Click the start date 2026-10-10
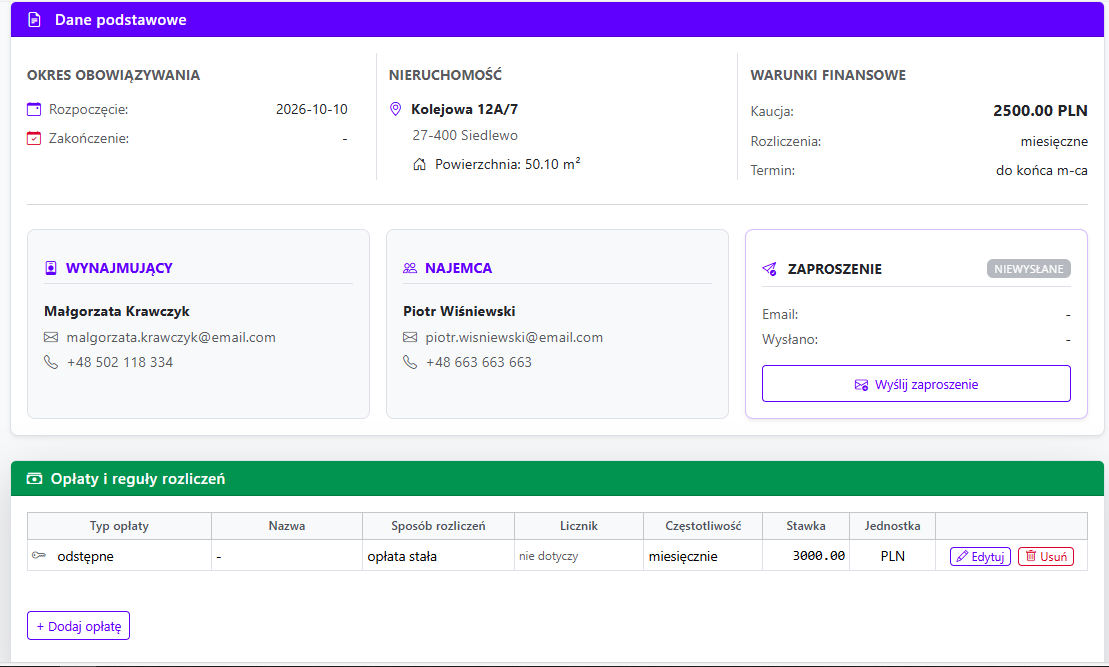Image resolution: width=1109 pixels, height=667 pixels. 312,109
